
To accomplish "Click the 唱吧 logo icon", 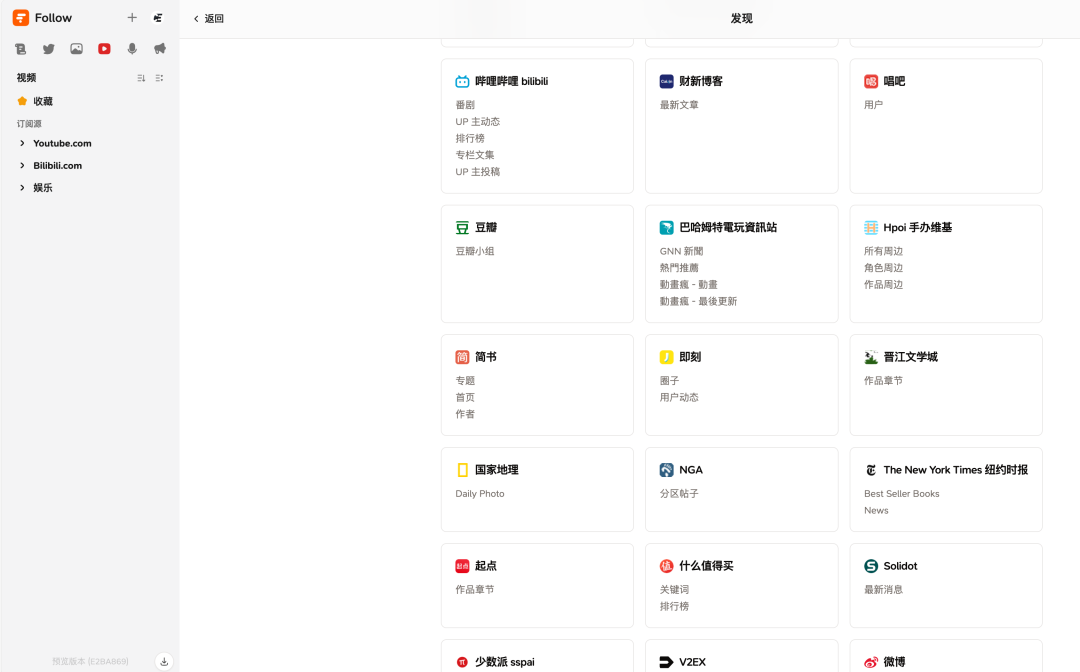I will pyautogui.click(x=871, y=81).
